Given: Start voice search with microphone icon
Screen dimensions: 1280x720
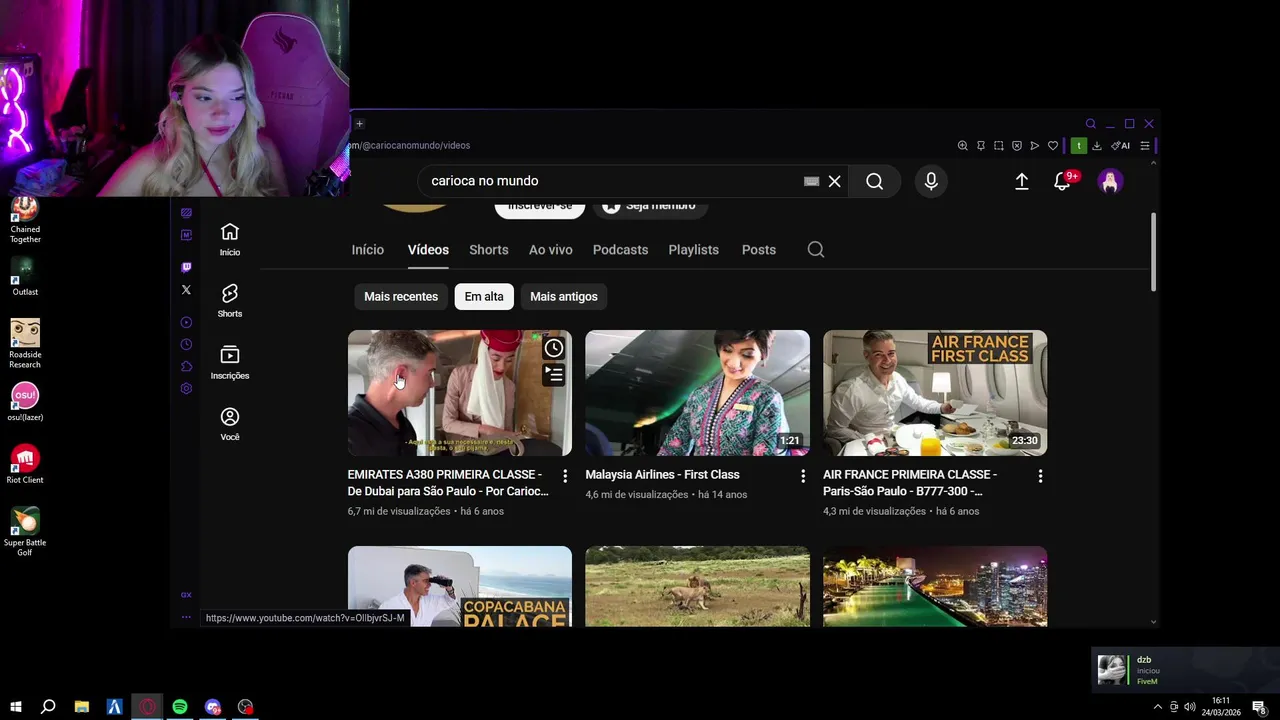Looking at the screenshot, I should click(x=931, y=181).
